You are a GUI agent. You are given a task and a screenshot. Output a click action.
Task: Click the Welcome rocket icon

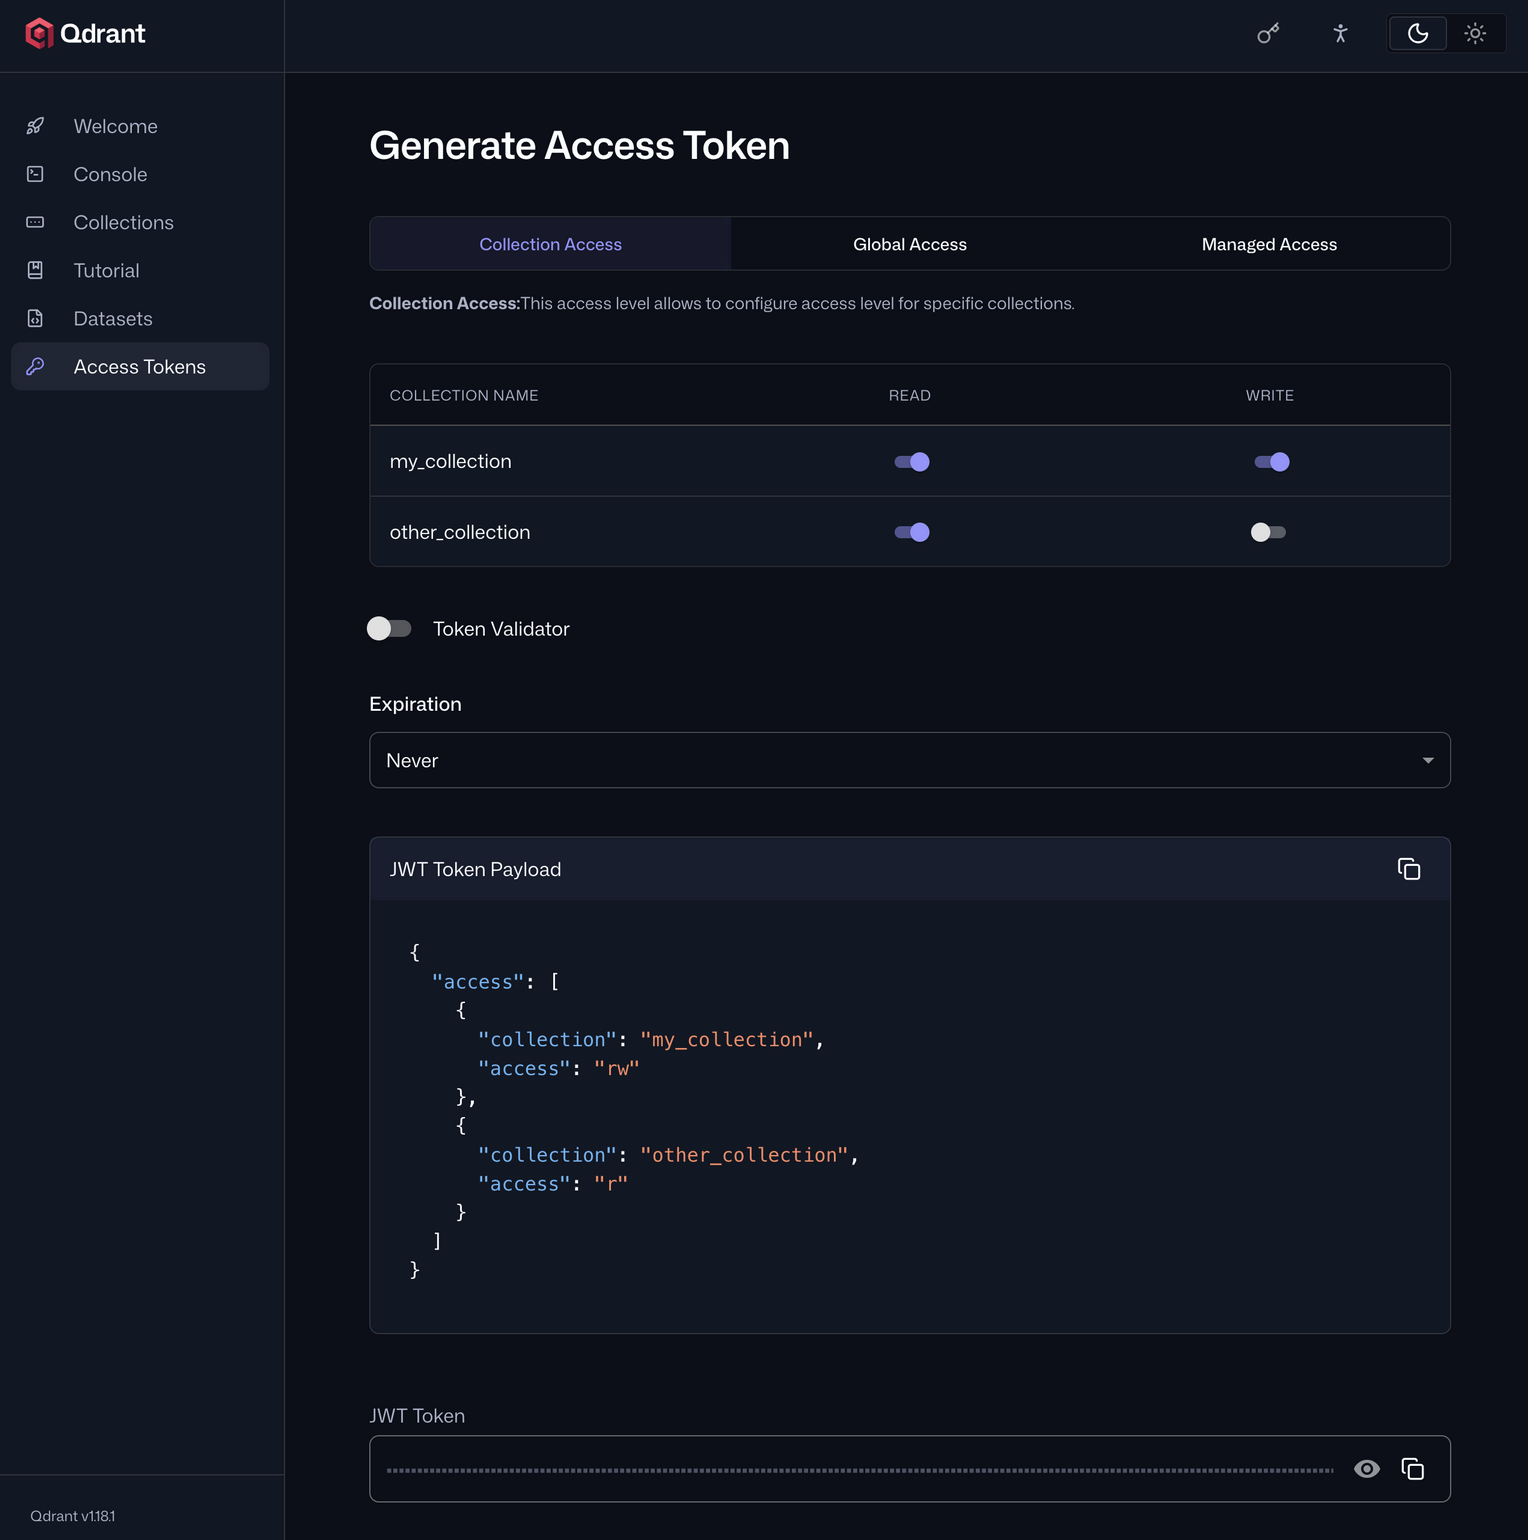pos(35,126)
